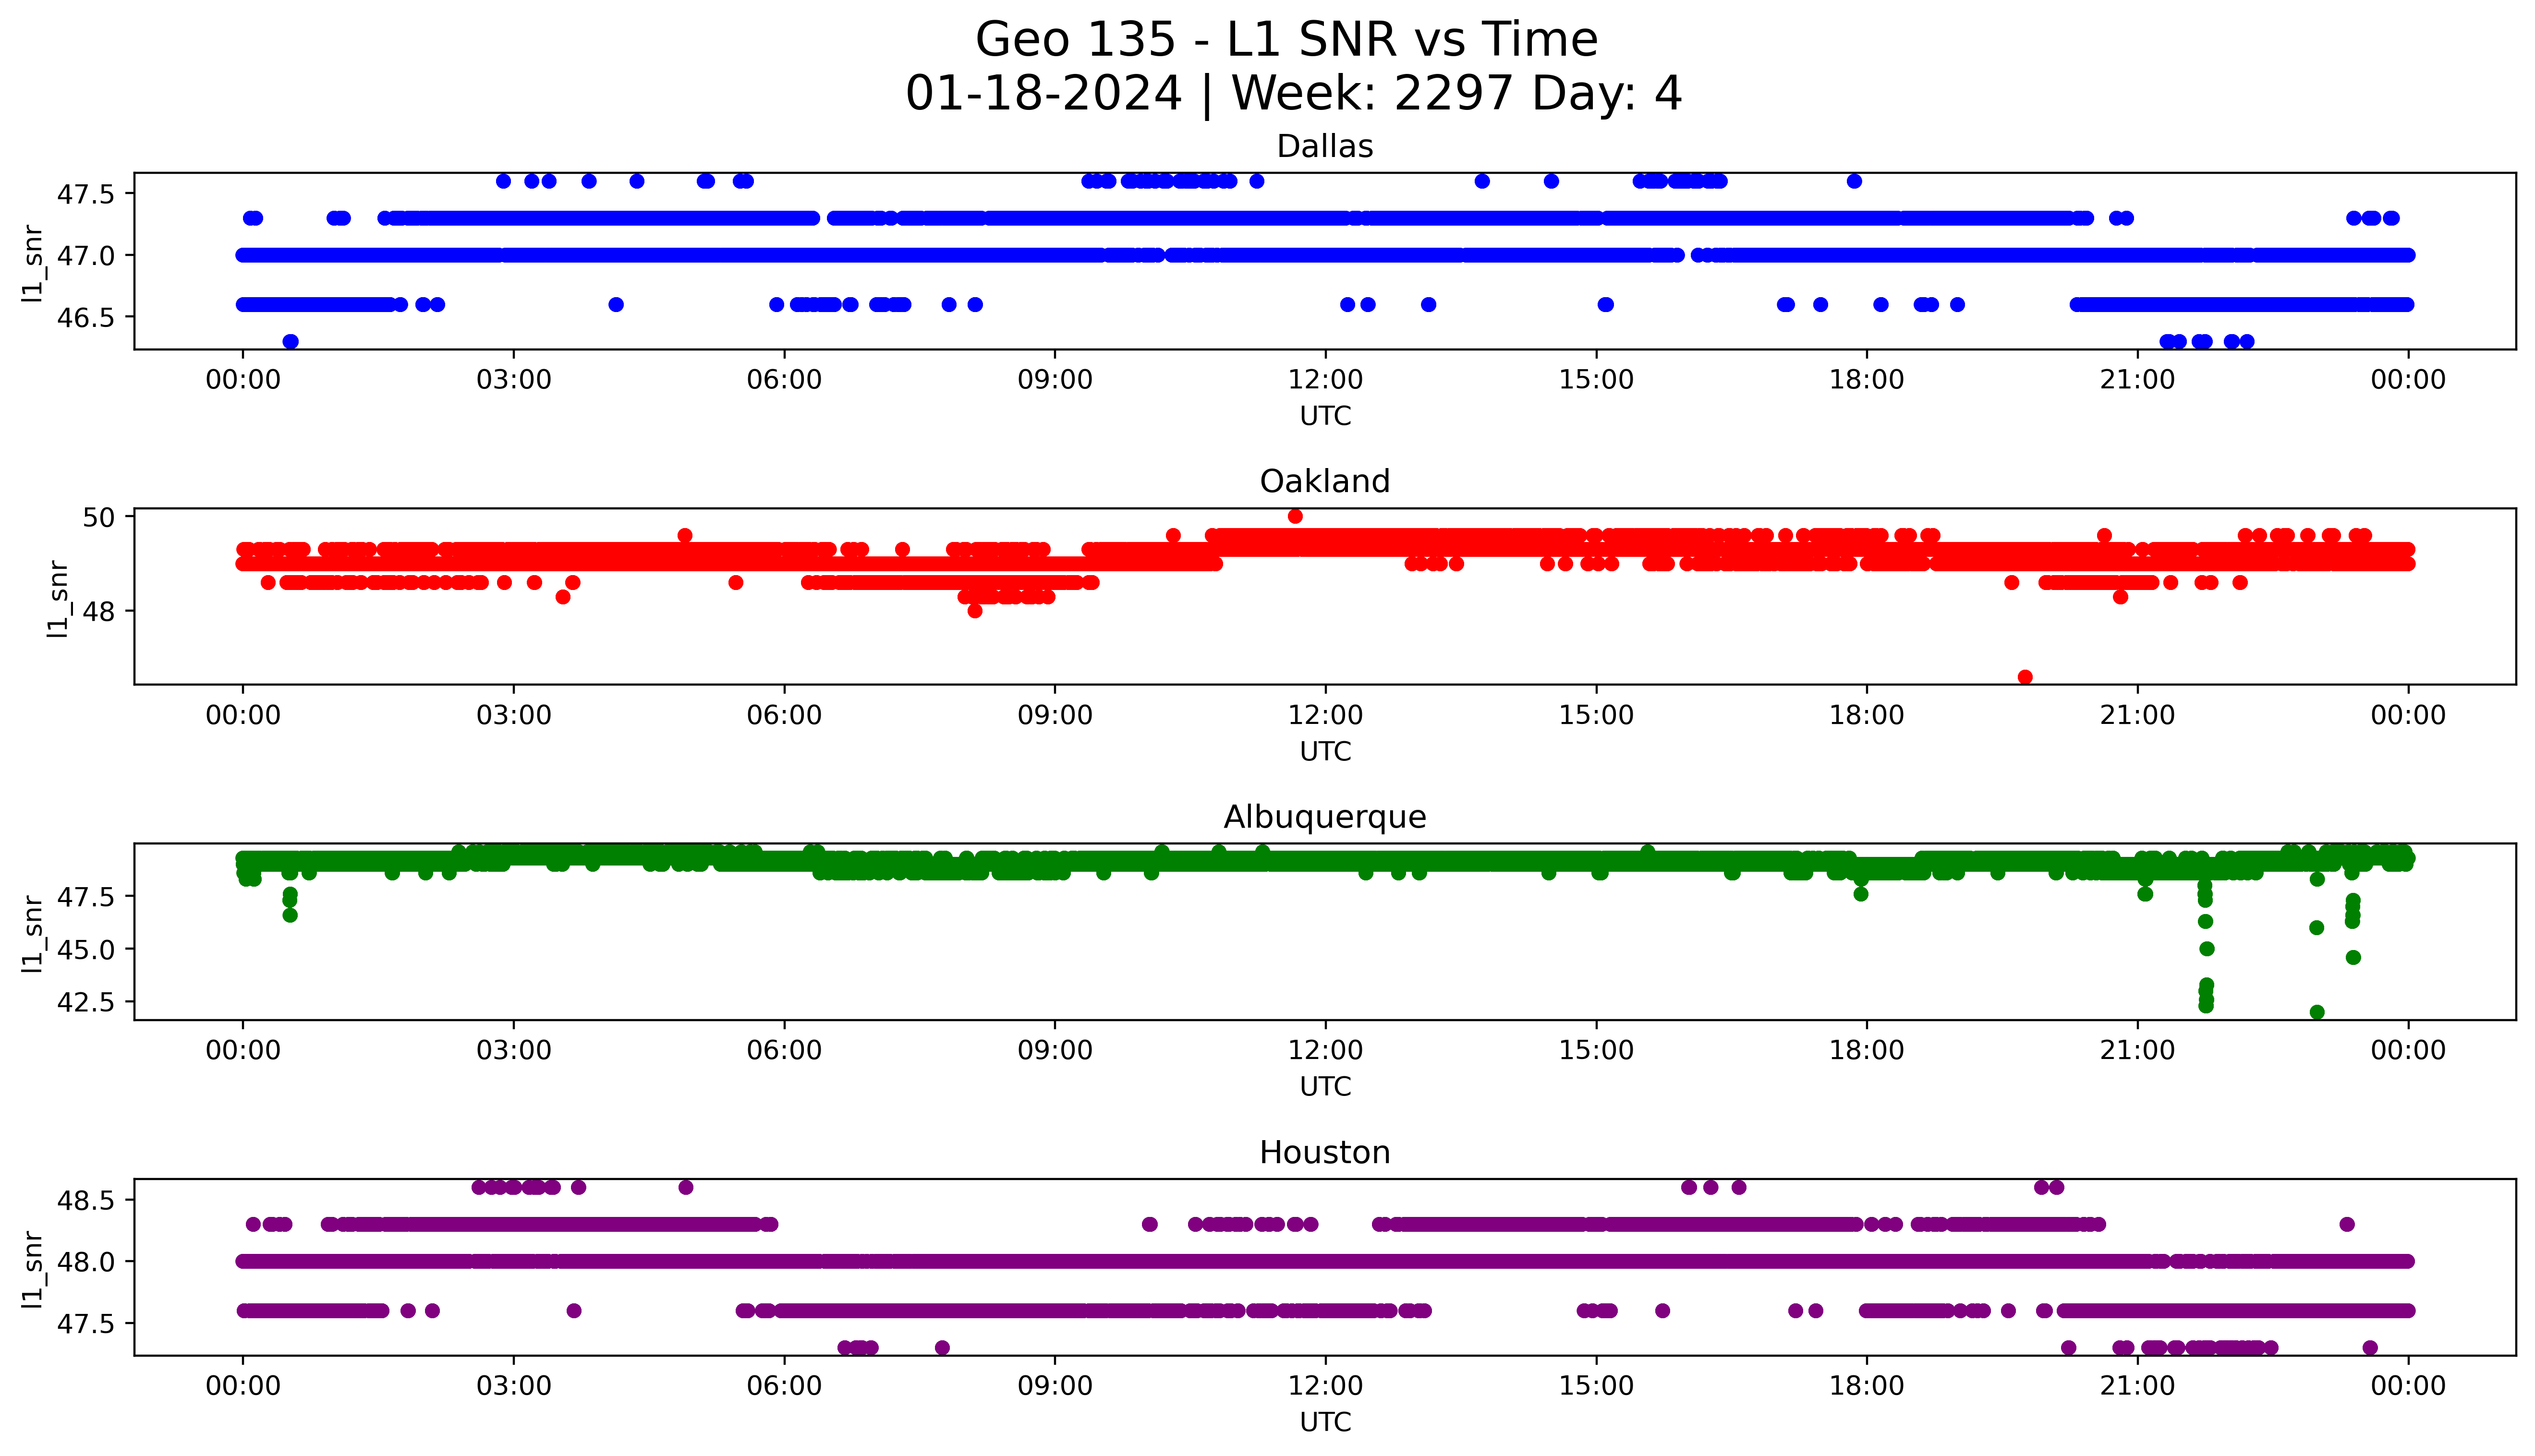This screenshot has width=2535, height=1456.
Task: Click the Albuquerque 42.5 y-axis tick label
Action: [86, 1001]
